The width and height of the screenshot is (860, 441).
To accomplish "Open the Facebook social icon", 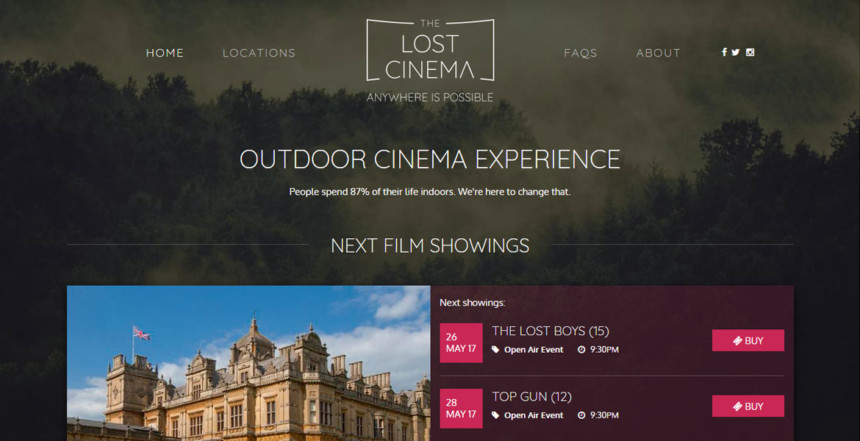I will [724, 52].
